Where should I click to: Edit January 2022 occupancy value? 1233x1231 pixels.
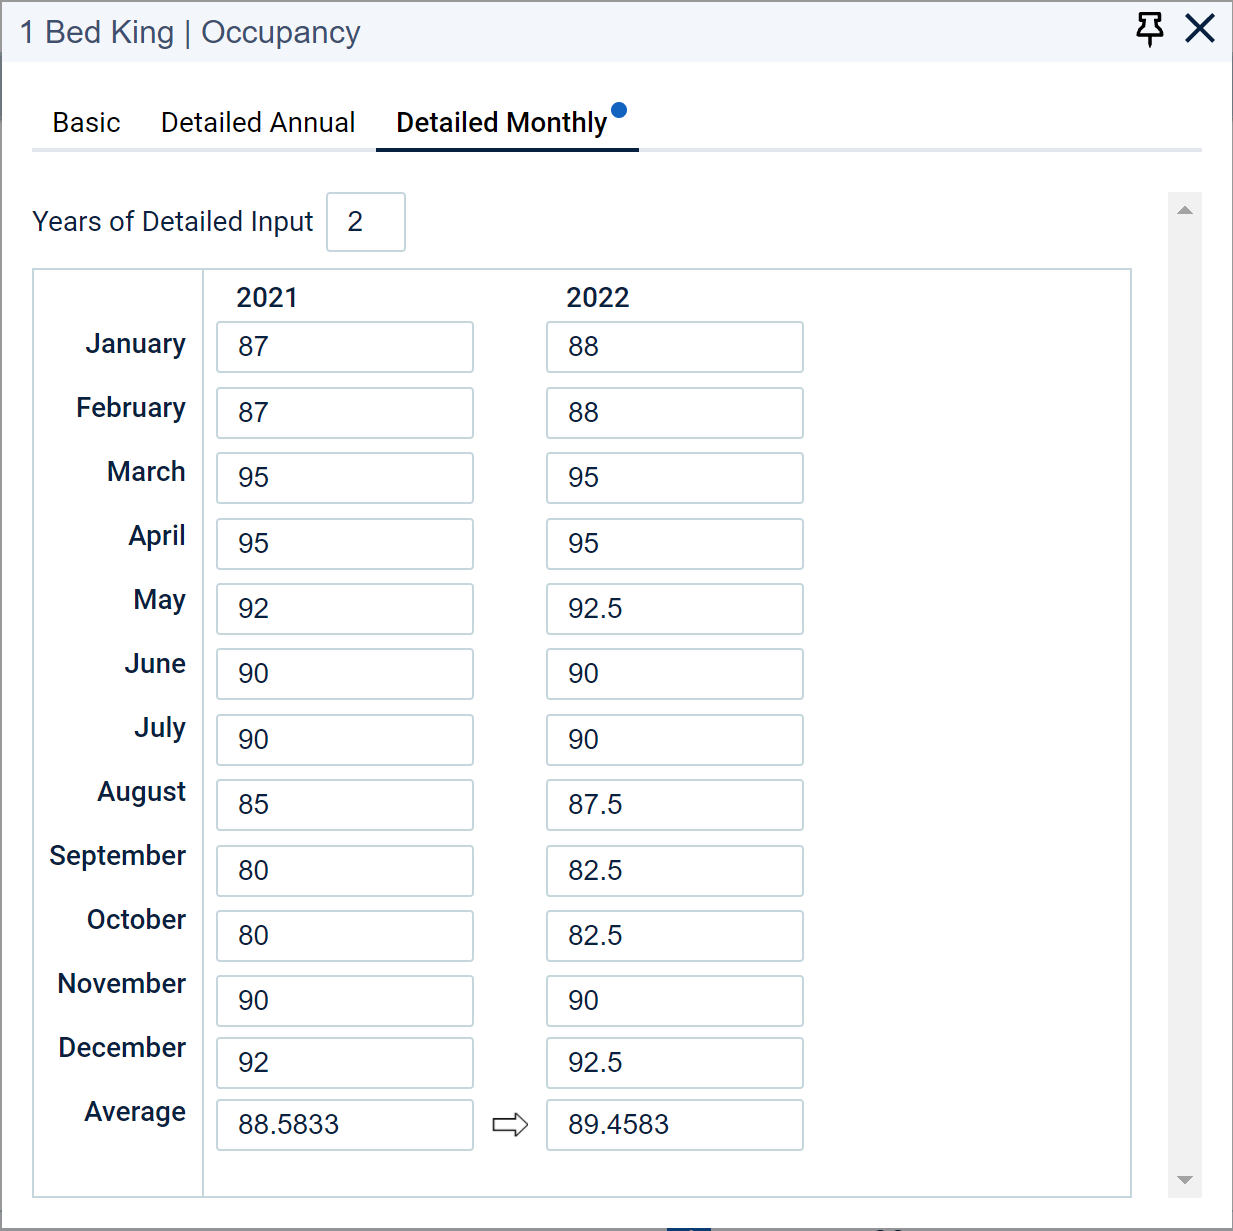point(675,347)
